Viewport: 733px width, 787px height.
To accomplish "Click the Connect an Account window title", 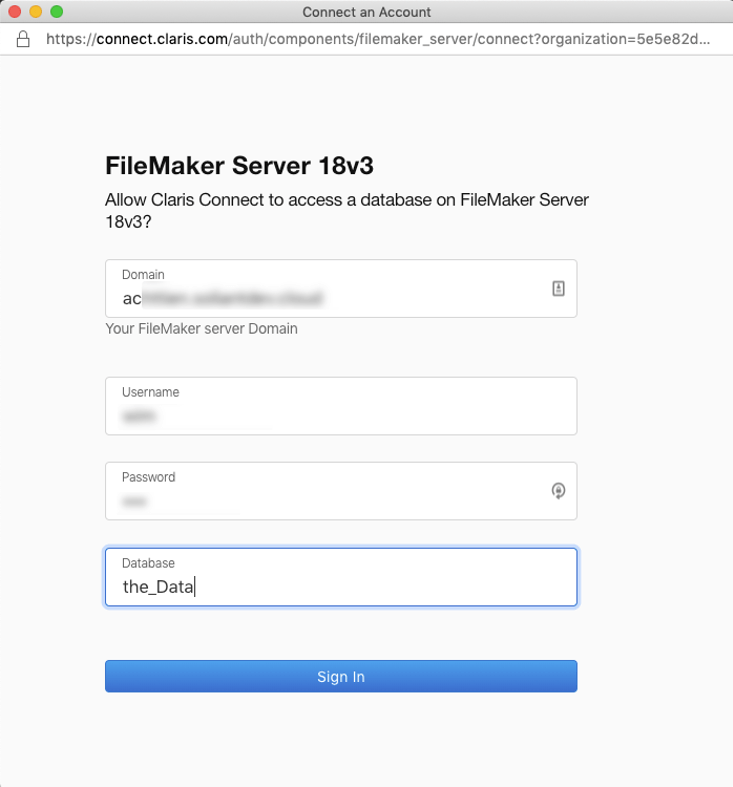I will 366,12.
